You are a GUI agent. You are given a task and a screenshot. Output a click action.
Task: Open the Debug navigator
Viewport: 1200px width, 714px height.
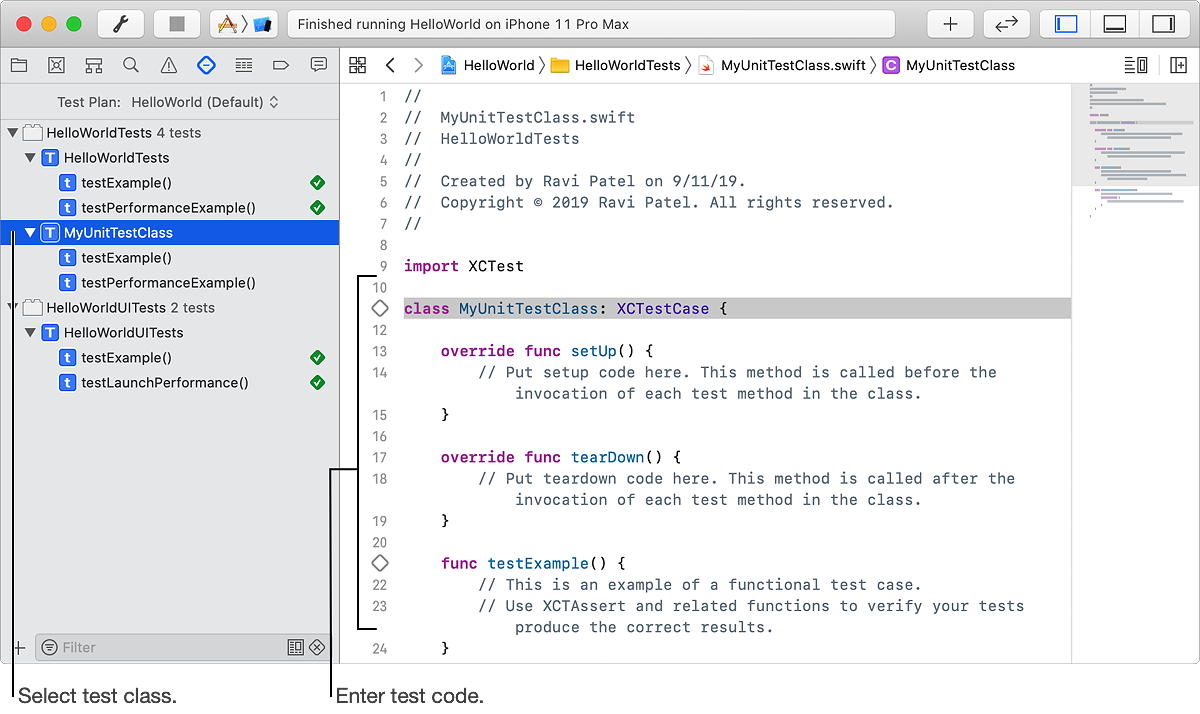coord(244,65)
